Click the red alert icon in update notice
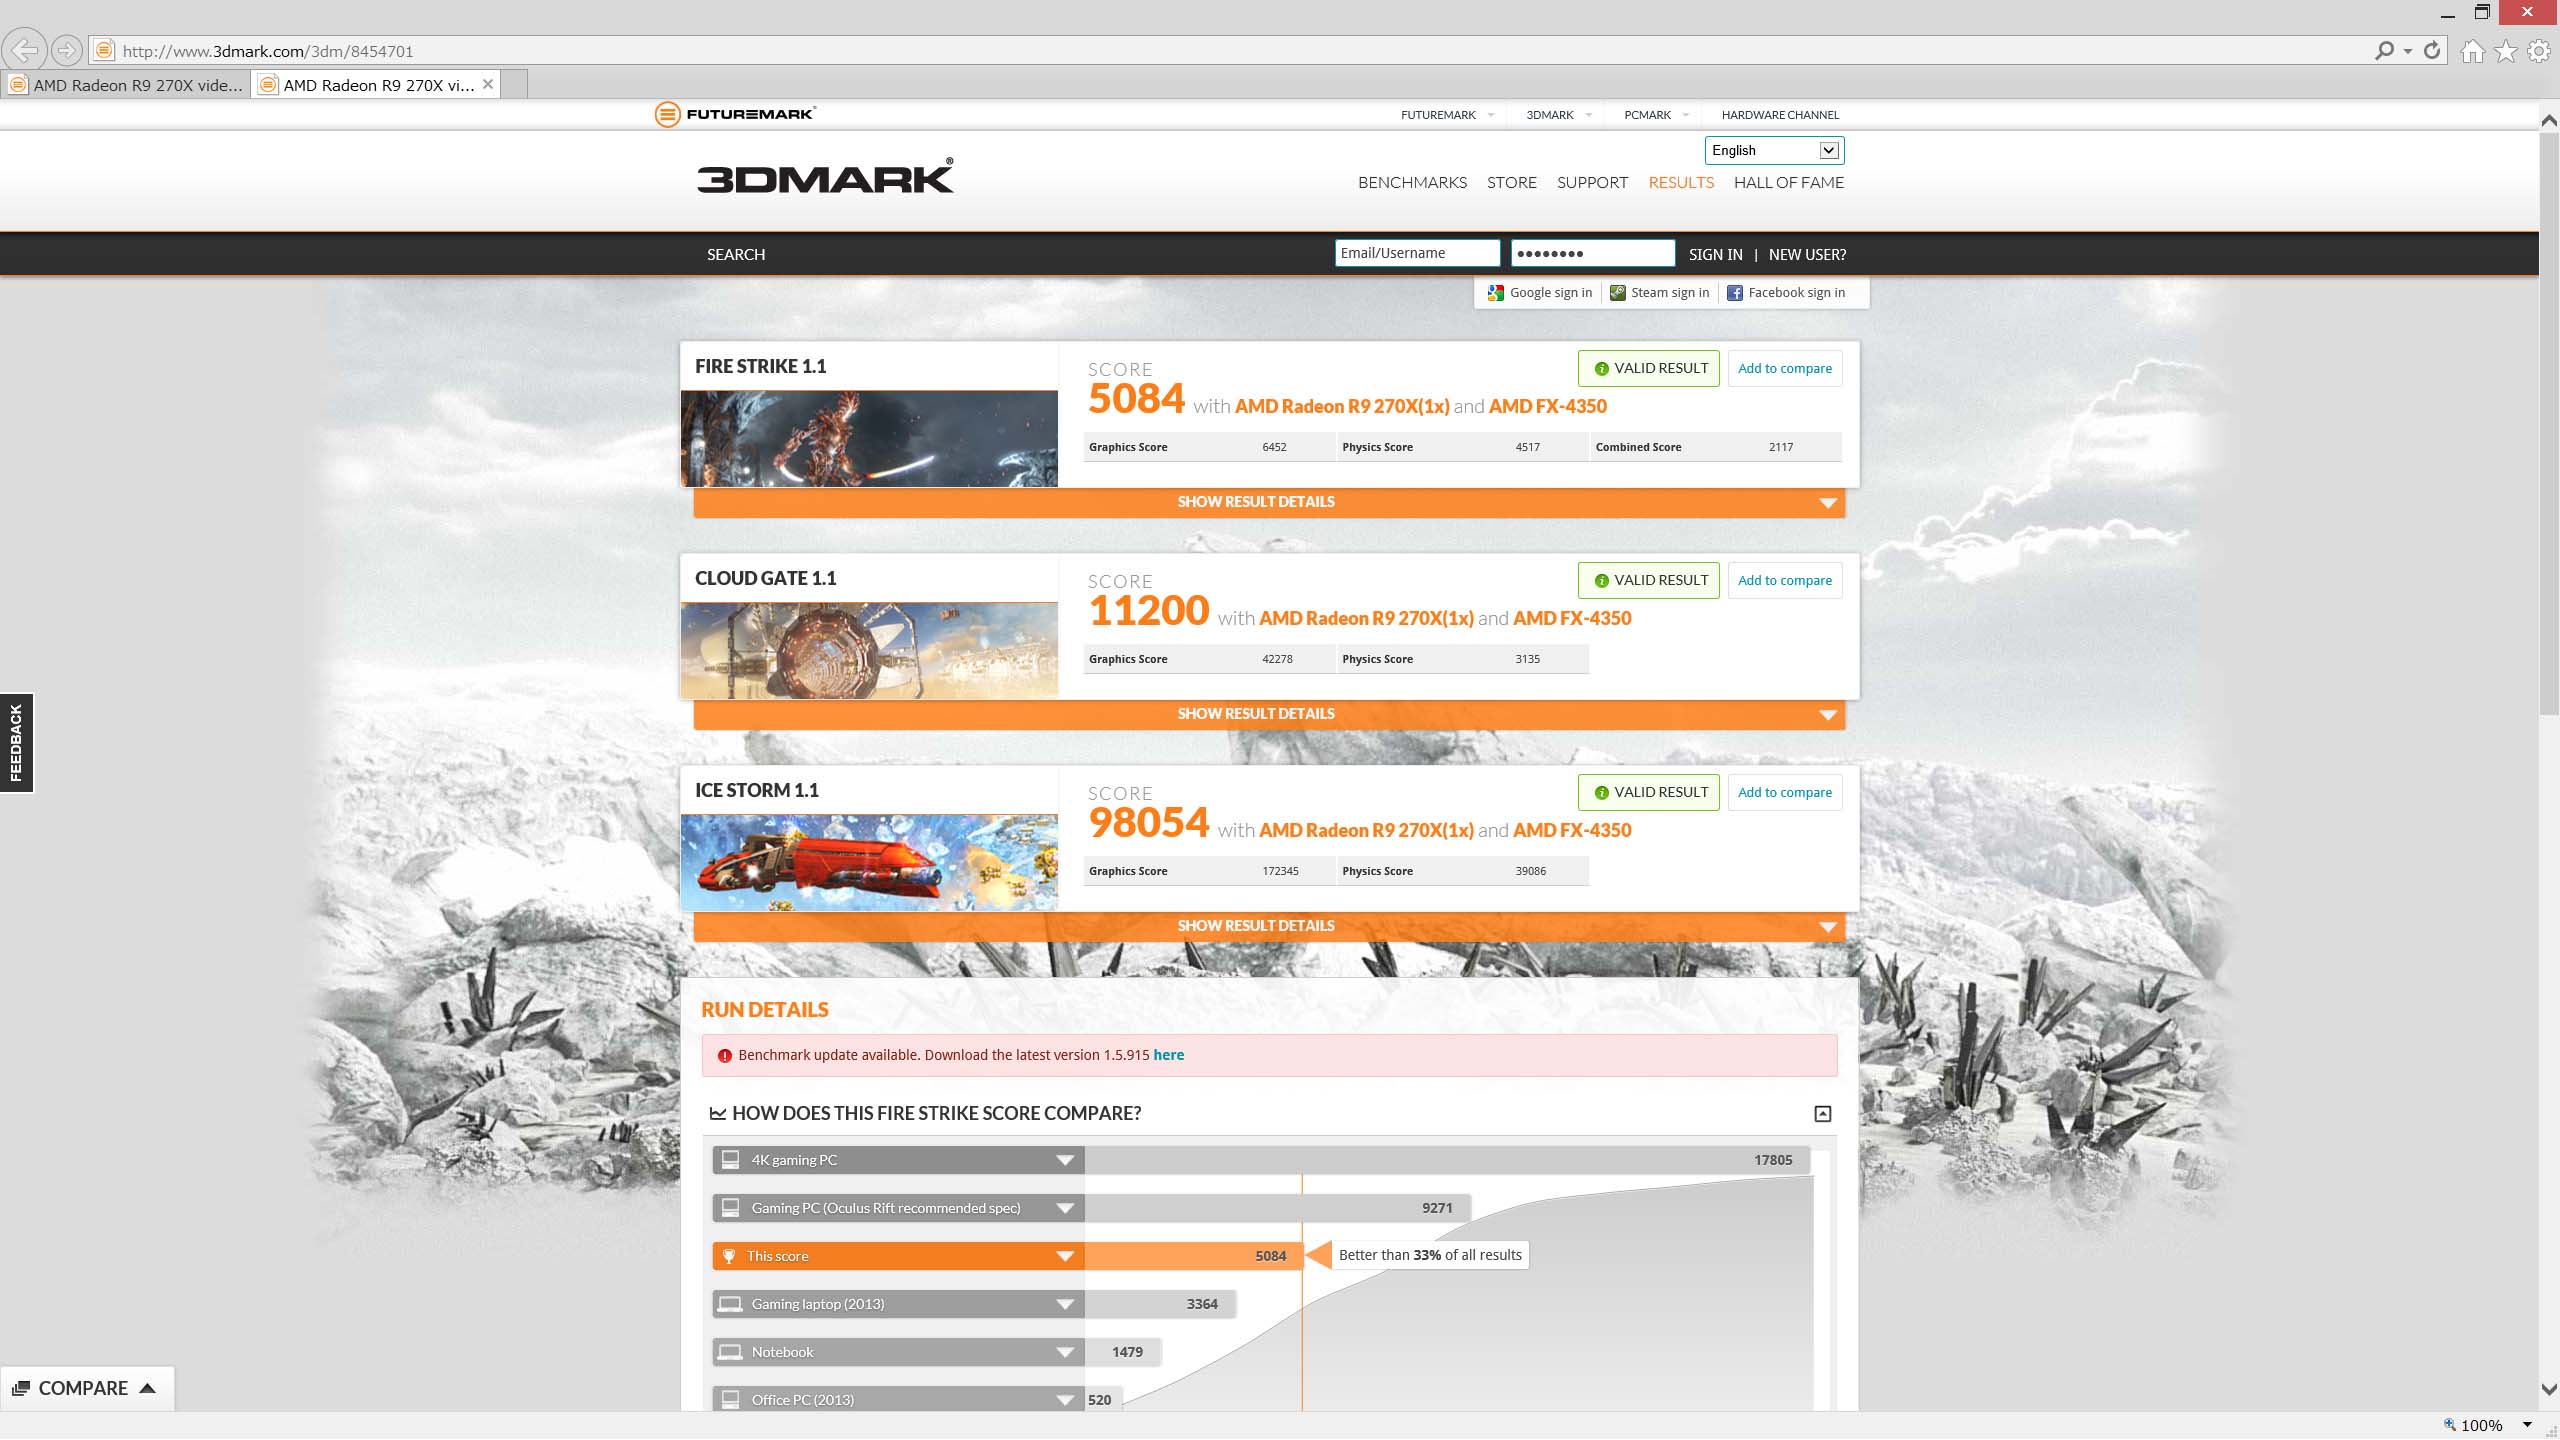Image resolution: width=2560 pixels, height=1440 pixels. click(725, 1056)
